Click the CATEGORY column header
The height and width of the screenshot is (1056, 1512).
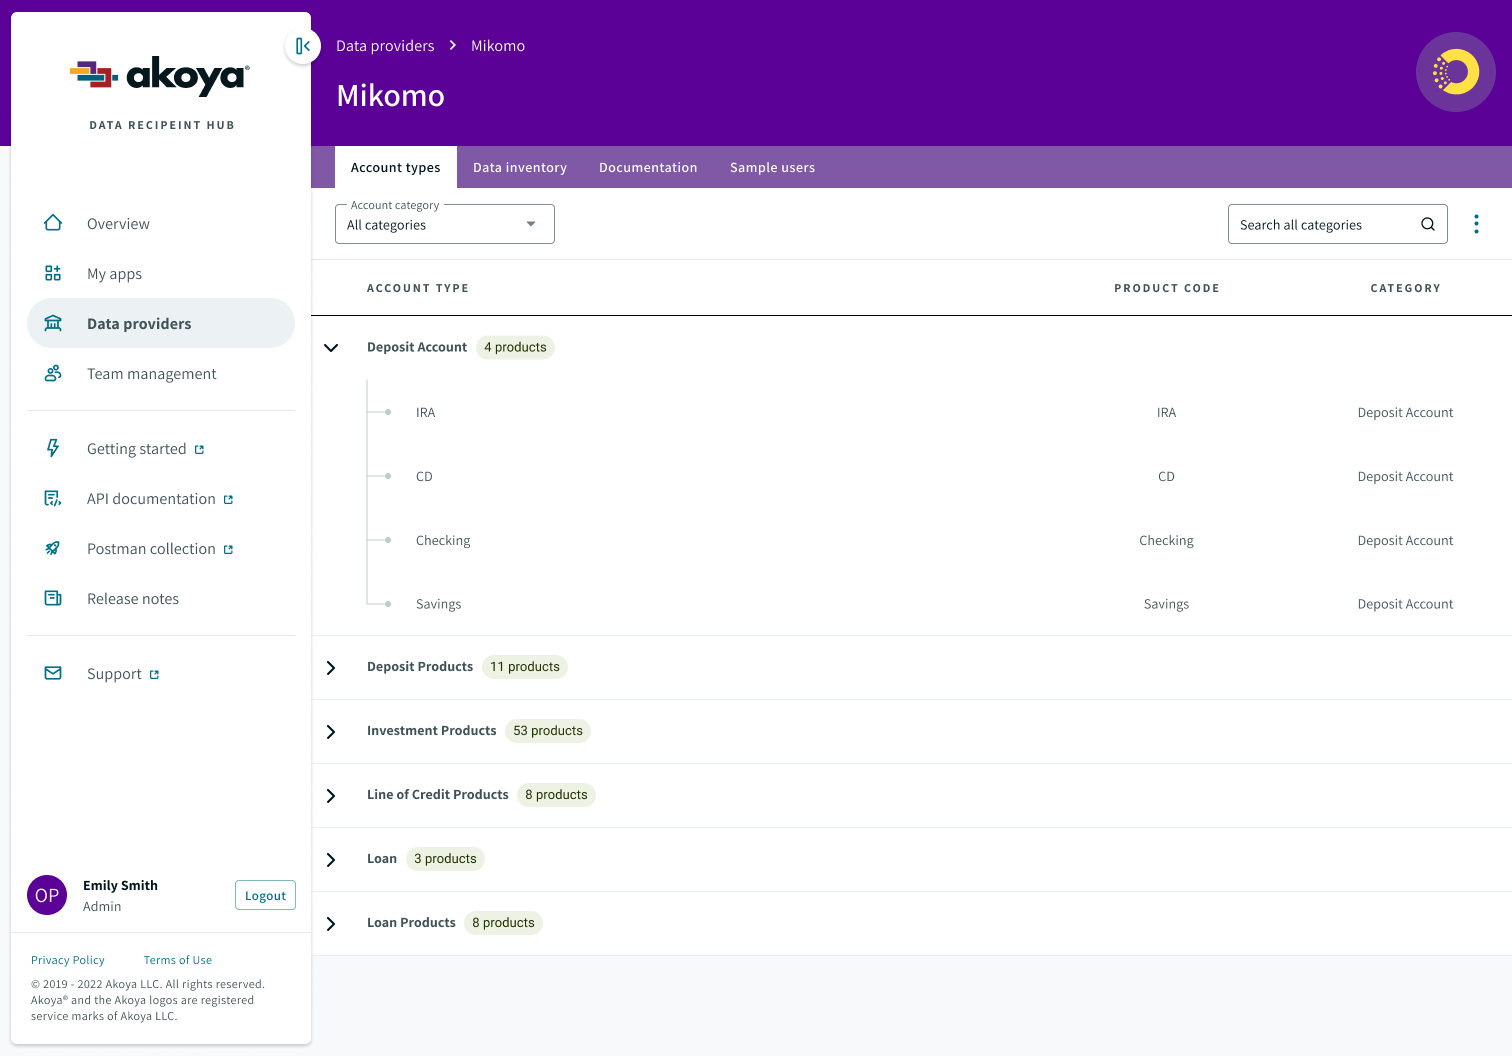point(1405,288)
